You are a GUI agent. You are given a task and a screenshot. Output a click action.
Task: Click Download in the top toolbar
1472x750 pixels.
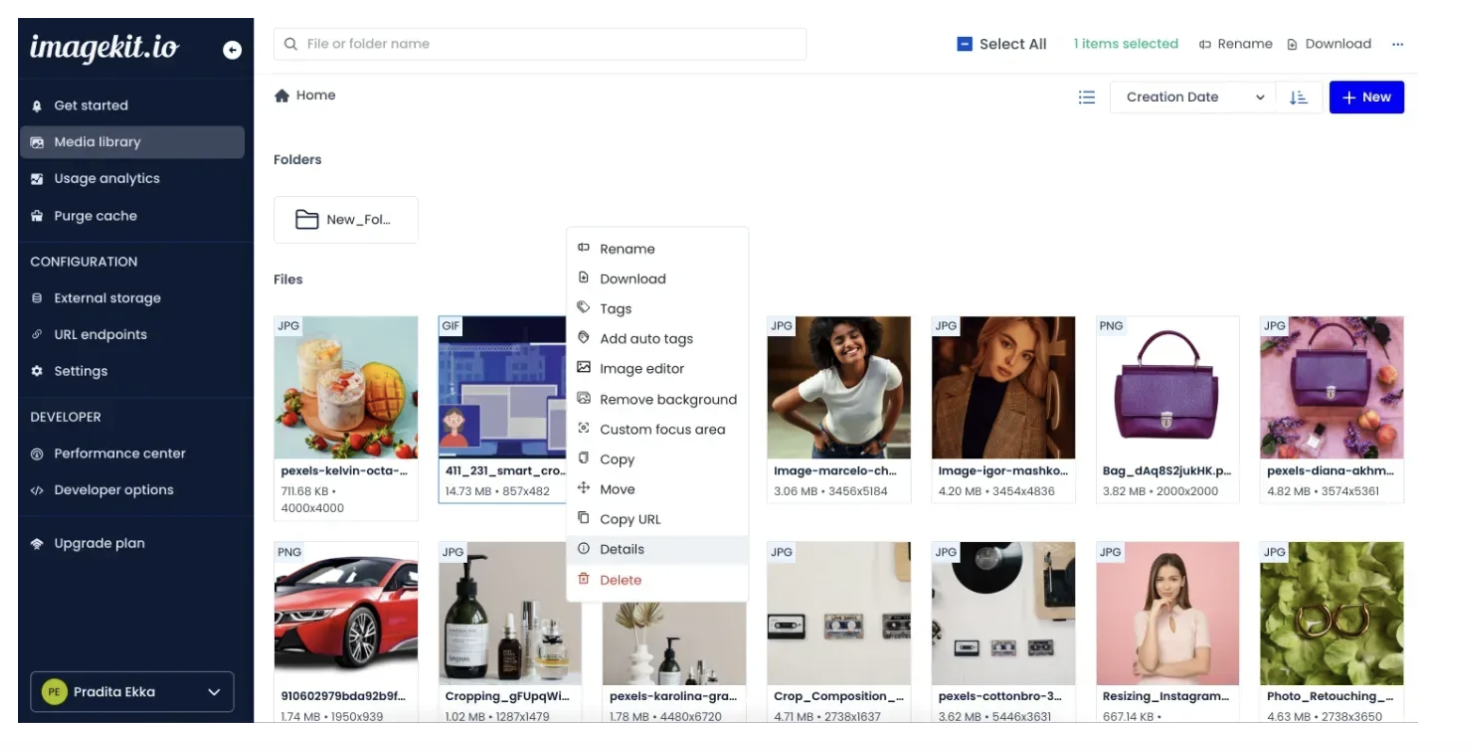(1329, 44)
